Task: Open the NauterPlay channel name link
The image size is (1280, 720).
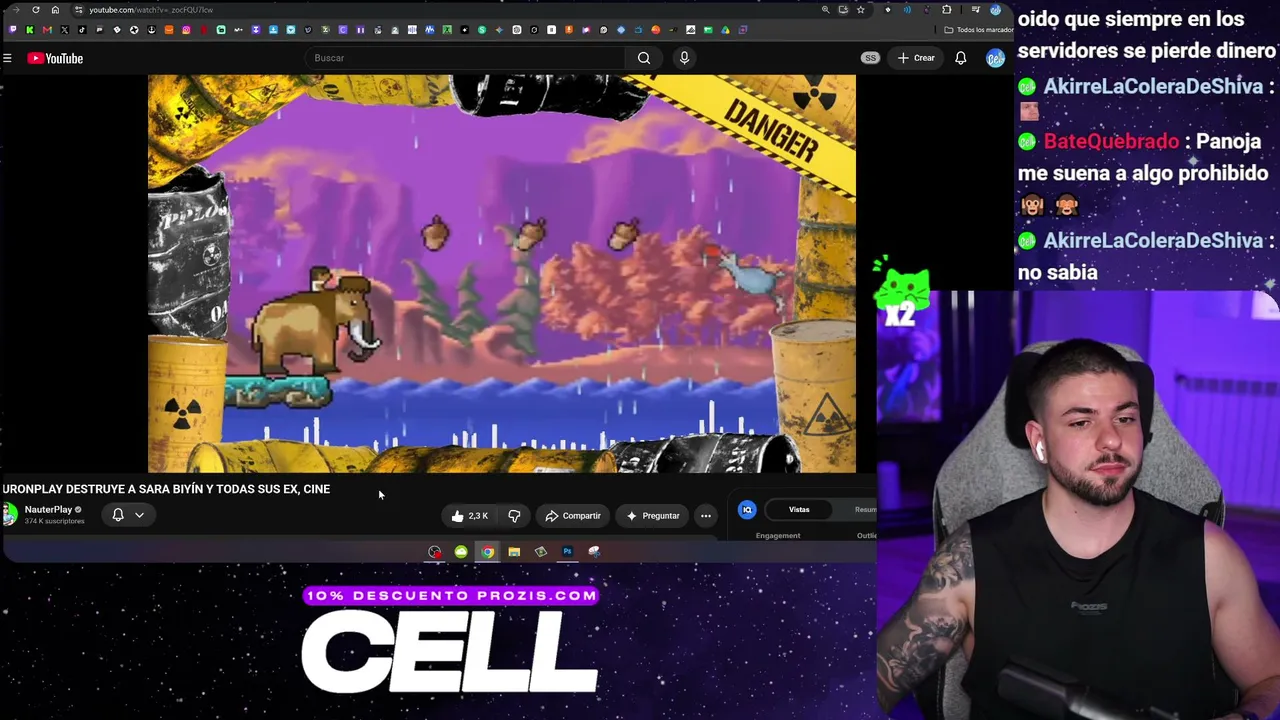Action: [x=48, y=510]
